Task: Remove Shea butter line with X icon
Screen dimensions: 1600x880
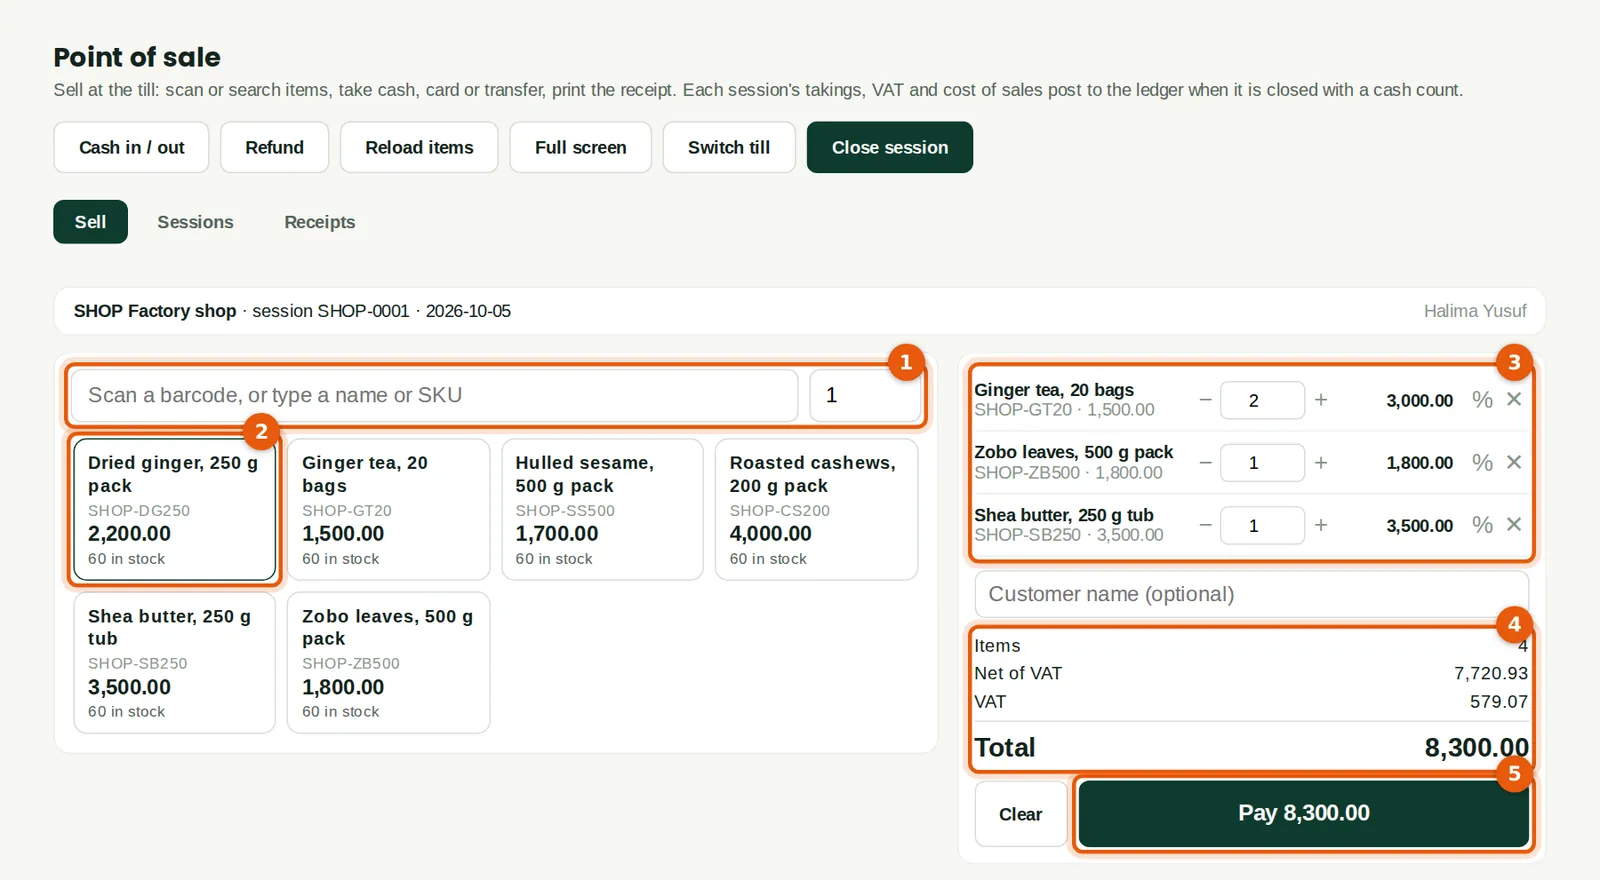Action: click(x=1514, y=524)
